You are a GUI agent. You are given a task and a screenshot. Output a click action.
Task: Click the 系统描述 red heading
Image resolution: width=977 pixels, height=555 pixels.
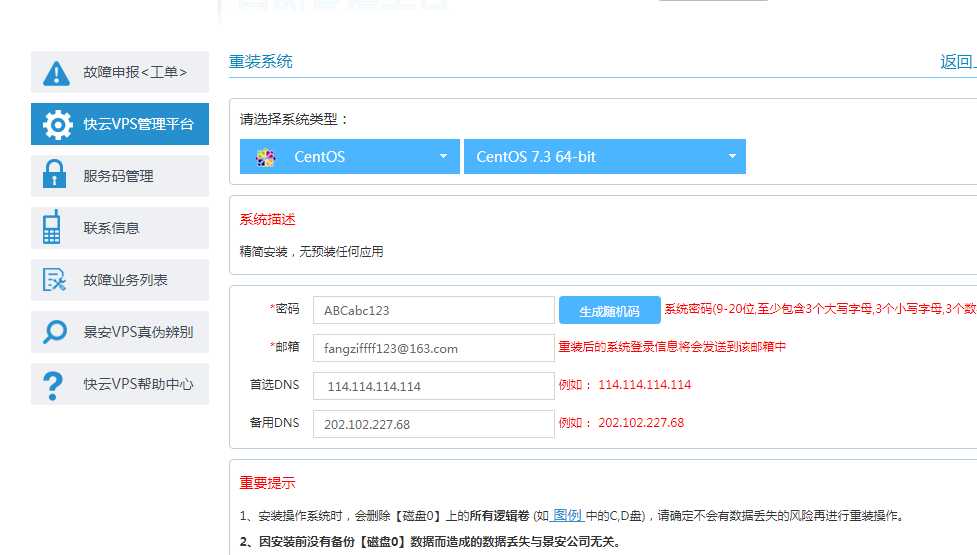[267, 219]
